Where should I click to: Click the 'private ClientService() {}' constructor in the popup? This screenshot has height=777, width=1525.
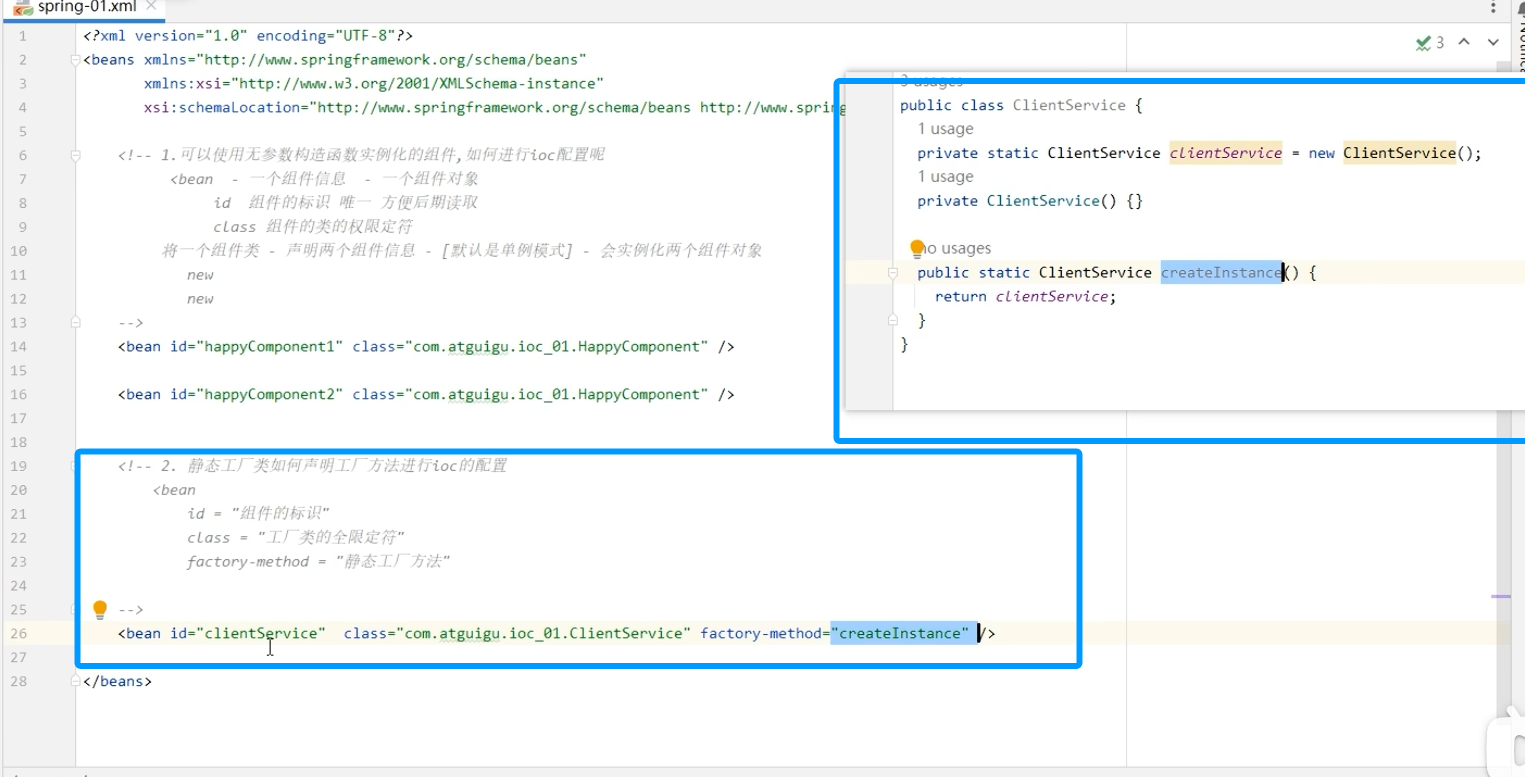click(1030, 201)
